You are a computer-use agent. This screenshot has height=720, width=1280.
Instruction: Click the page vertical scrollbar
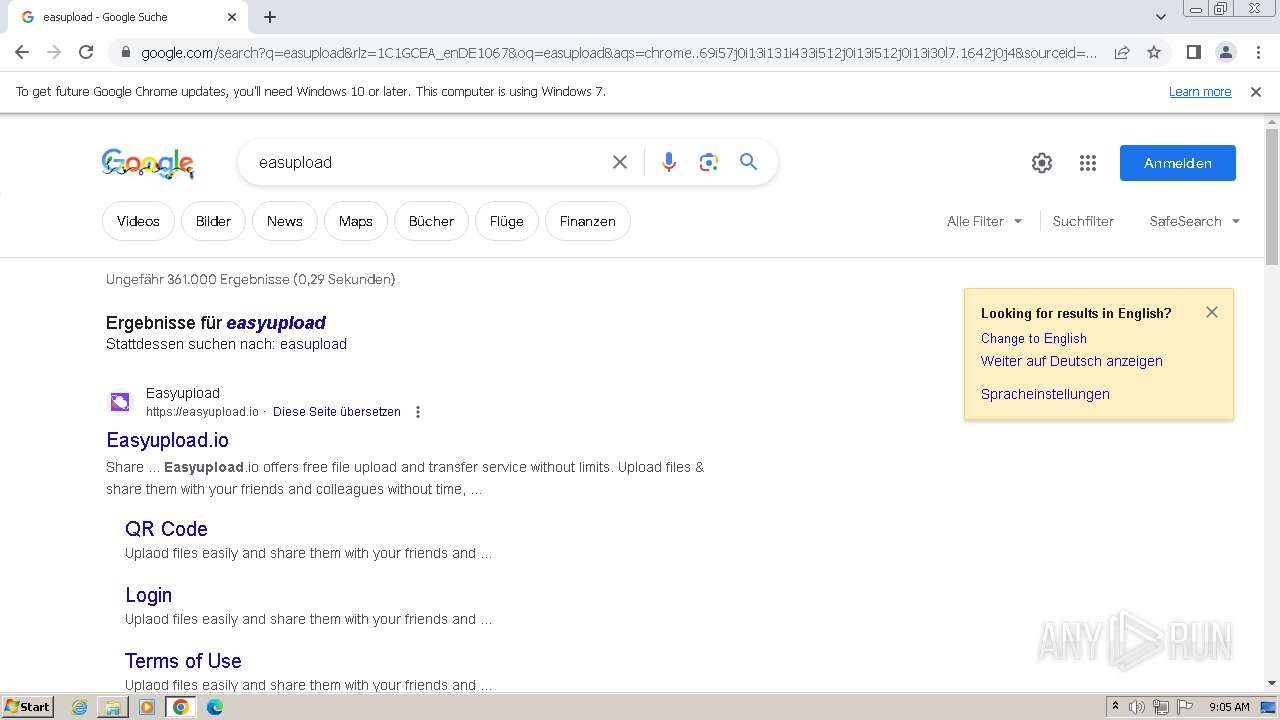[x=1272, y=195]
